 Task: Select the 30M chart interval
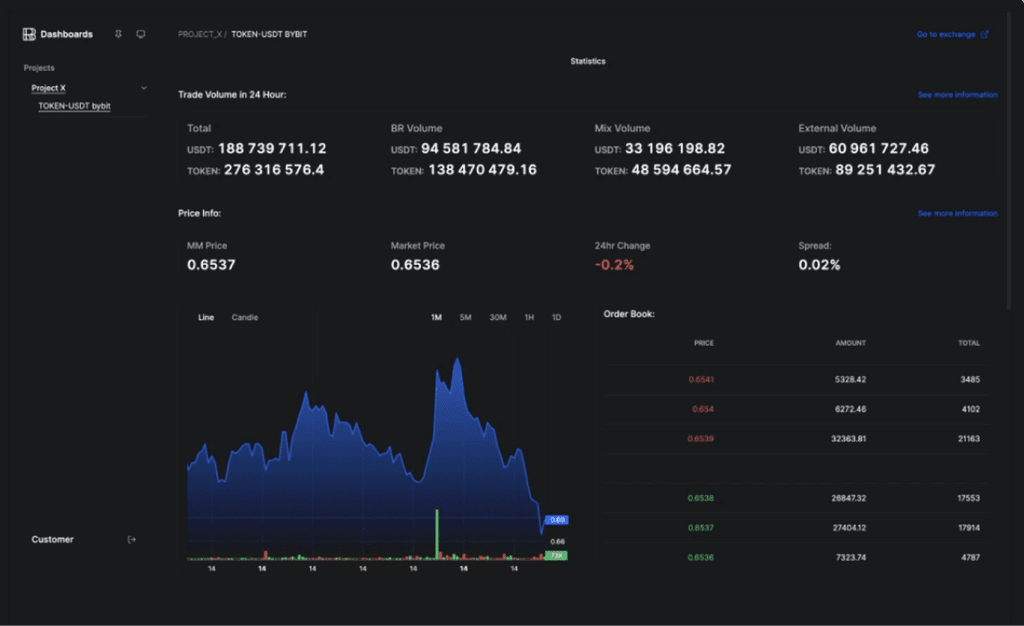pos(497,317)
